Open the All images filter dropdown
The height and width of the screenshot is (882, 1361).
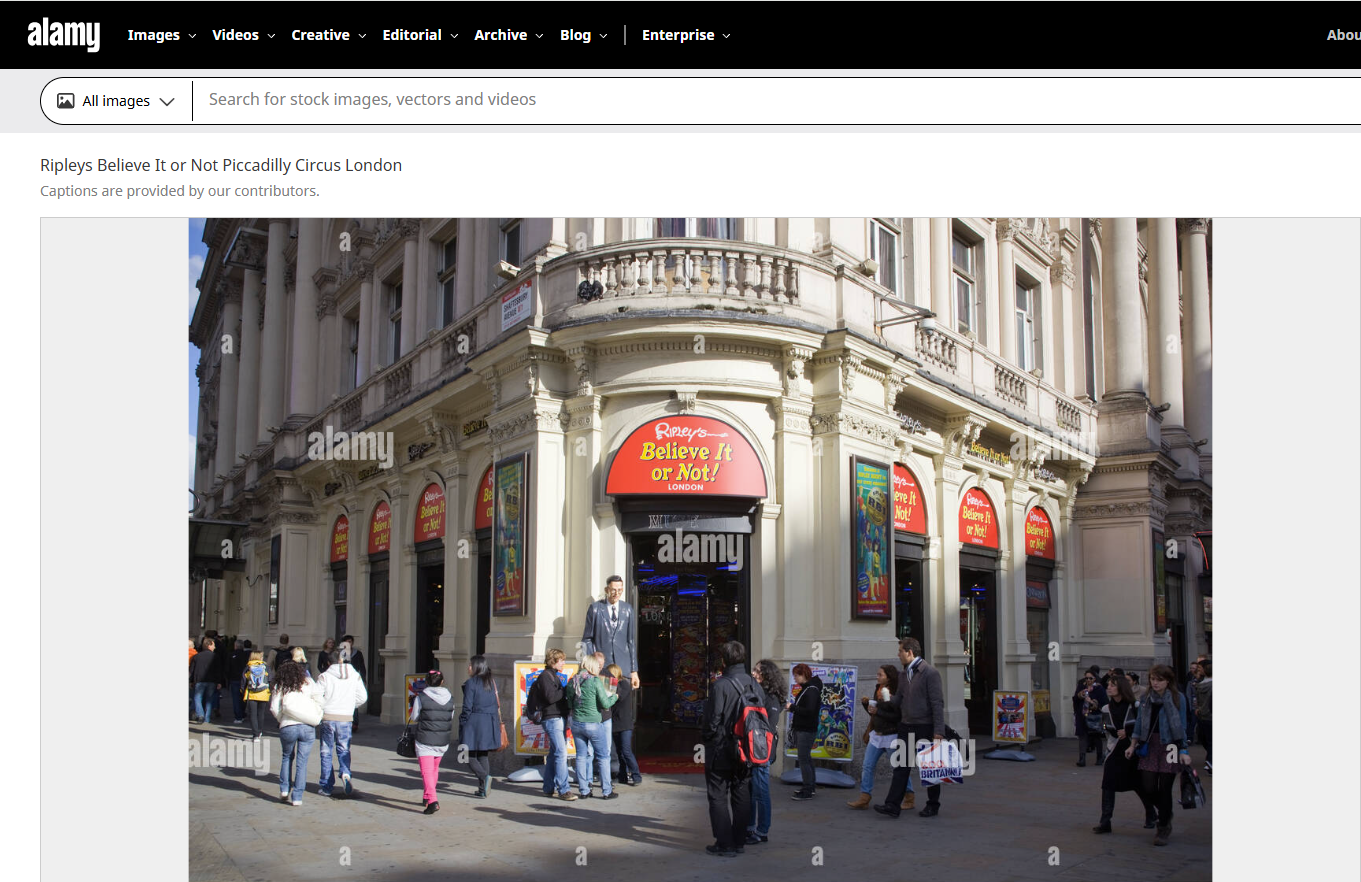[116, 101]
